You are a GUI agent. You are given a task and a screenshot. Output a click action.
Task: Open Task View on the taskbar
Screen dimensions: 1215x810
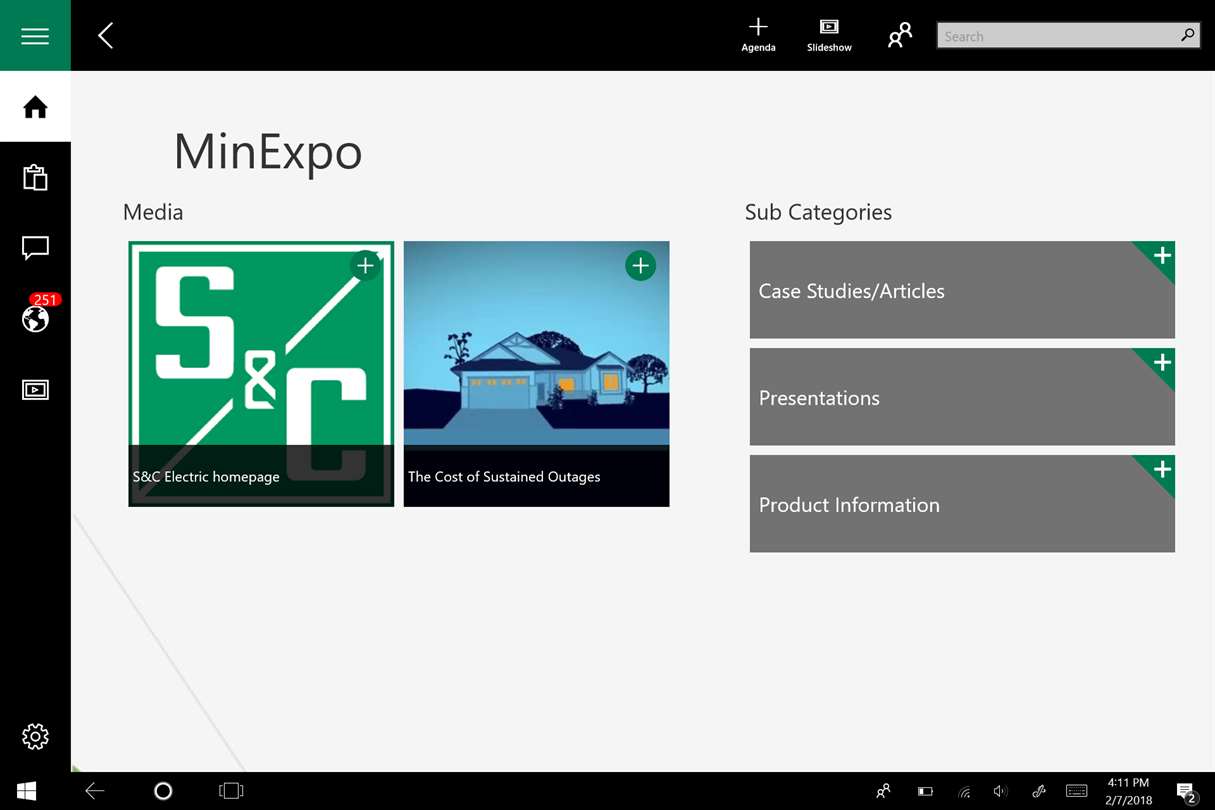(231, 791)
